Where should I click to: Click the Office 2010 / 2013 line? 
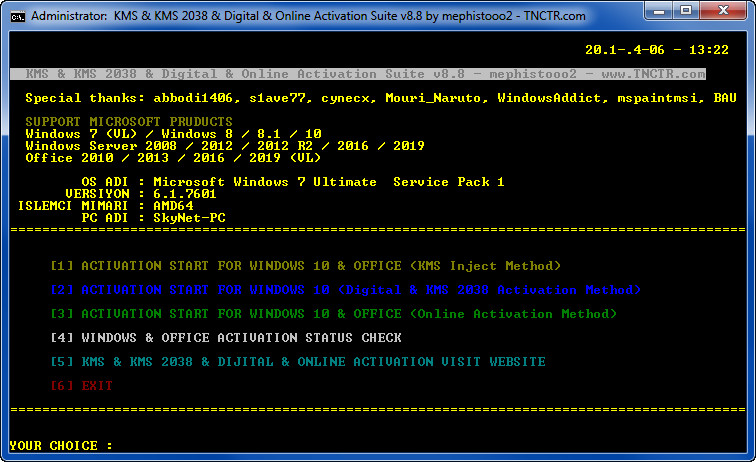pyautogui.click(x=173, y=158)
